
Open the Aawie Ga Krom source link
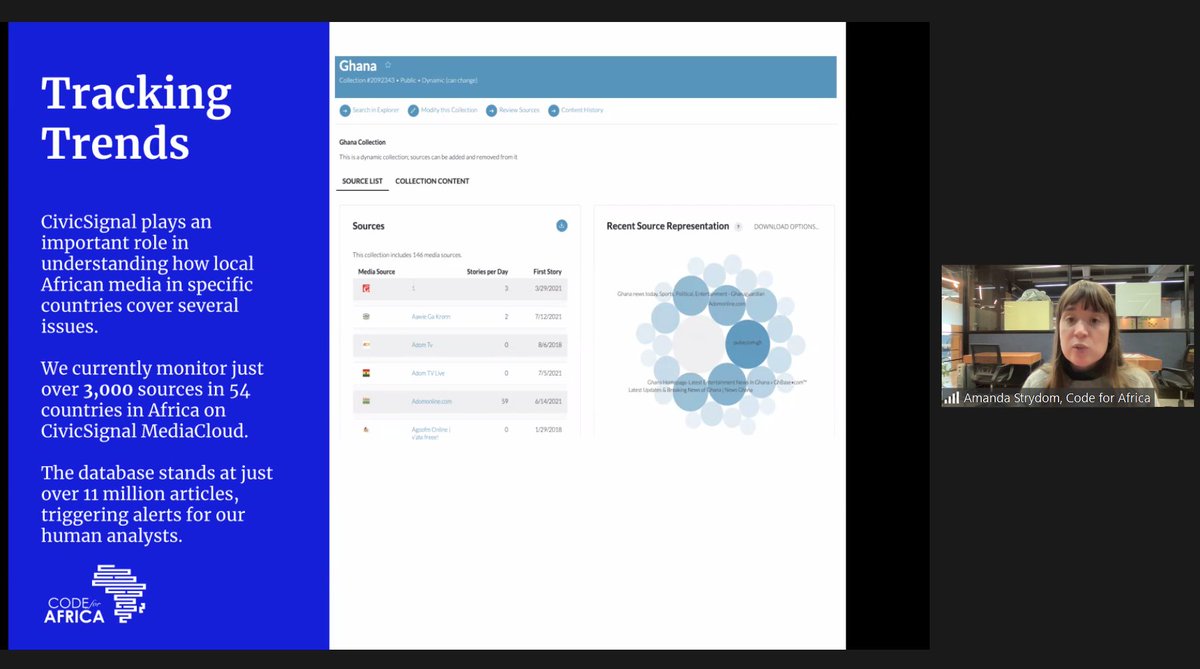[430, 317]
